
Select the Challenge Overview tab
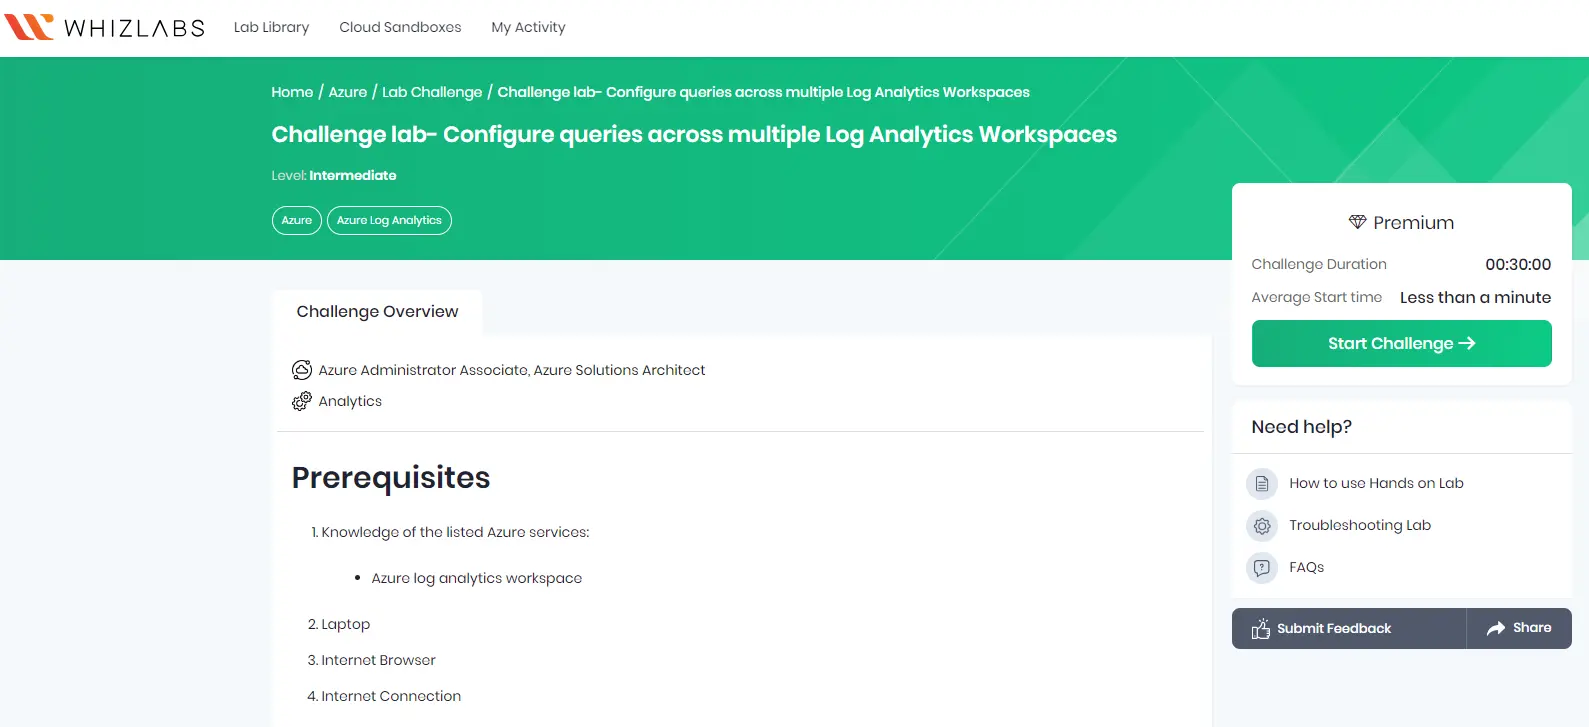377,312
